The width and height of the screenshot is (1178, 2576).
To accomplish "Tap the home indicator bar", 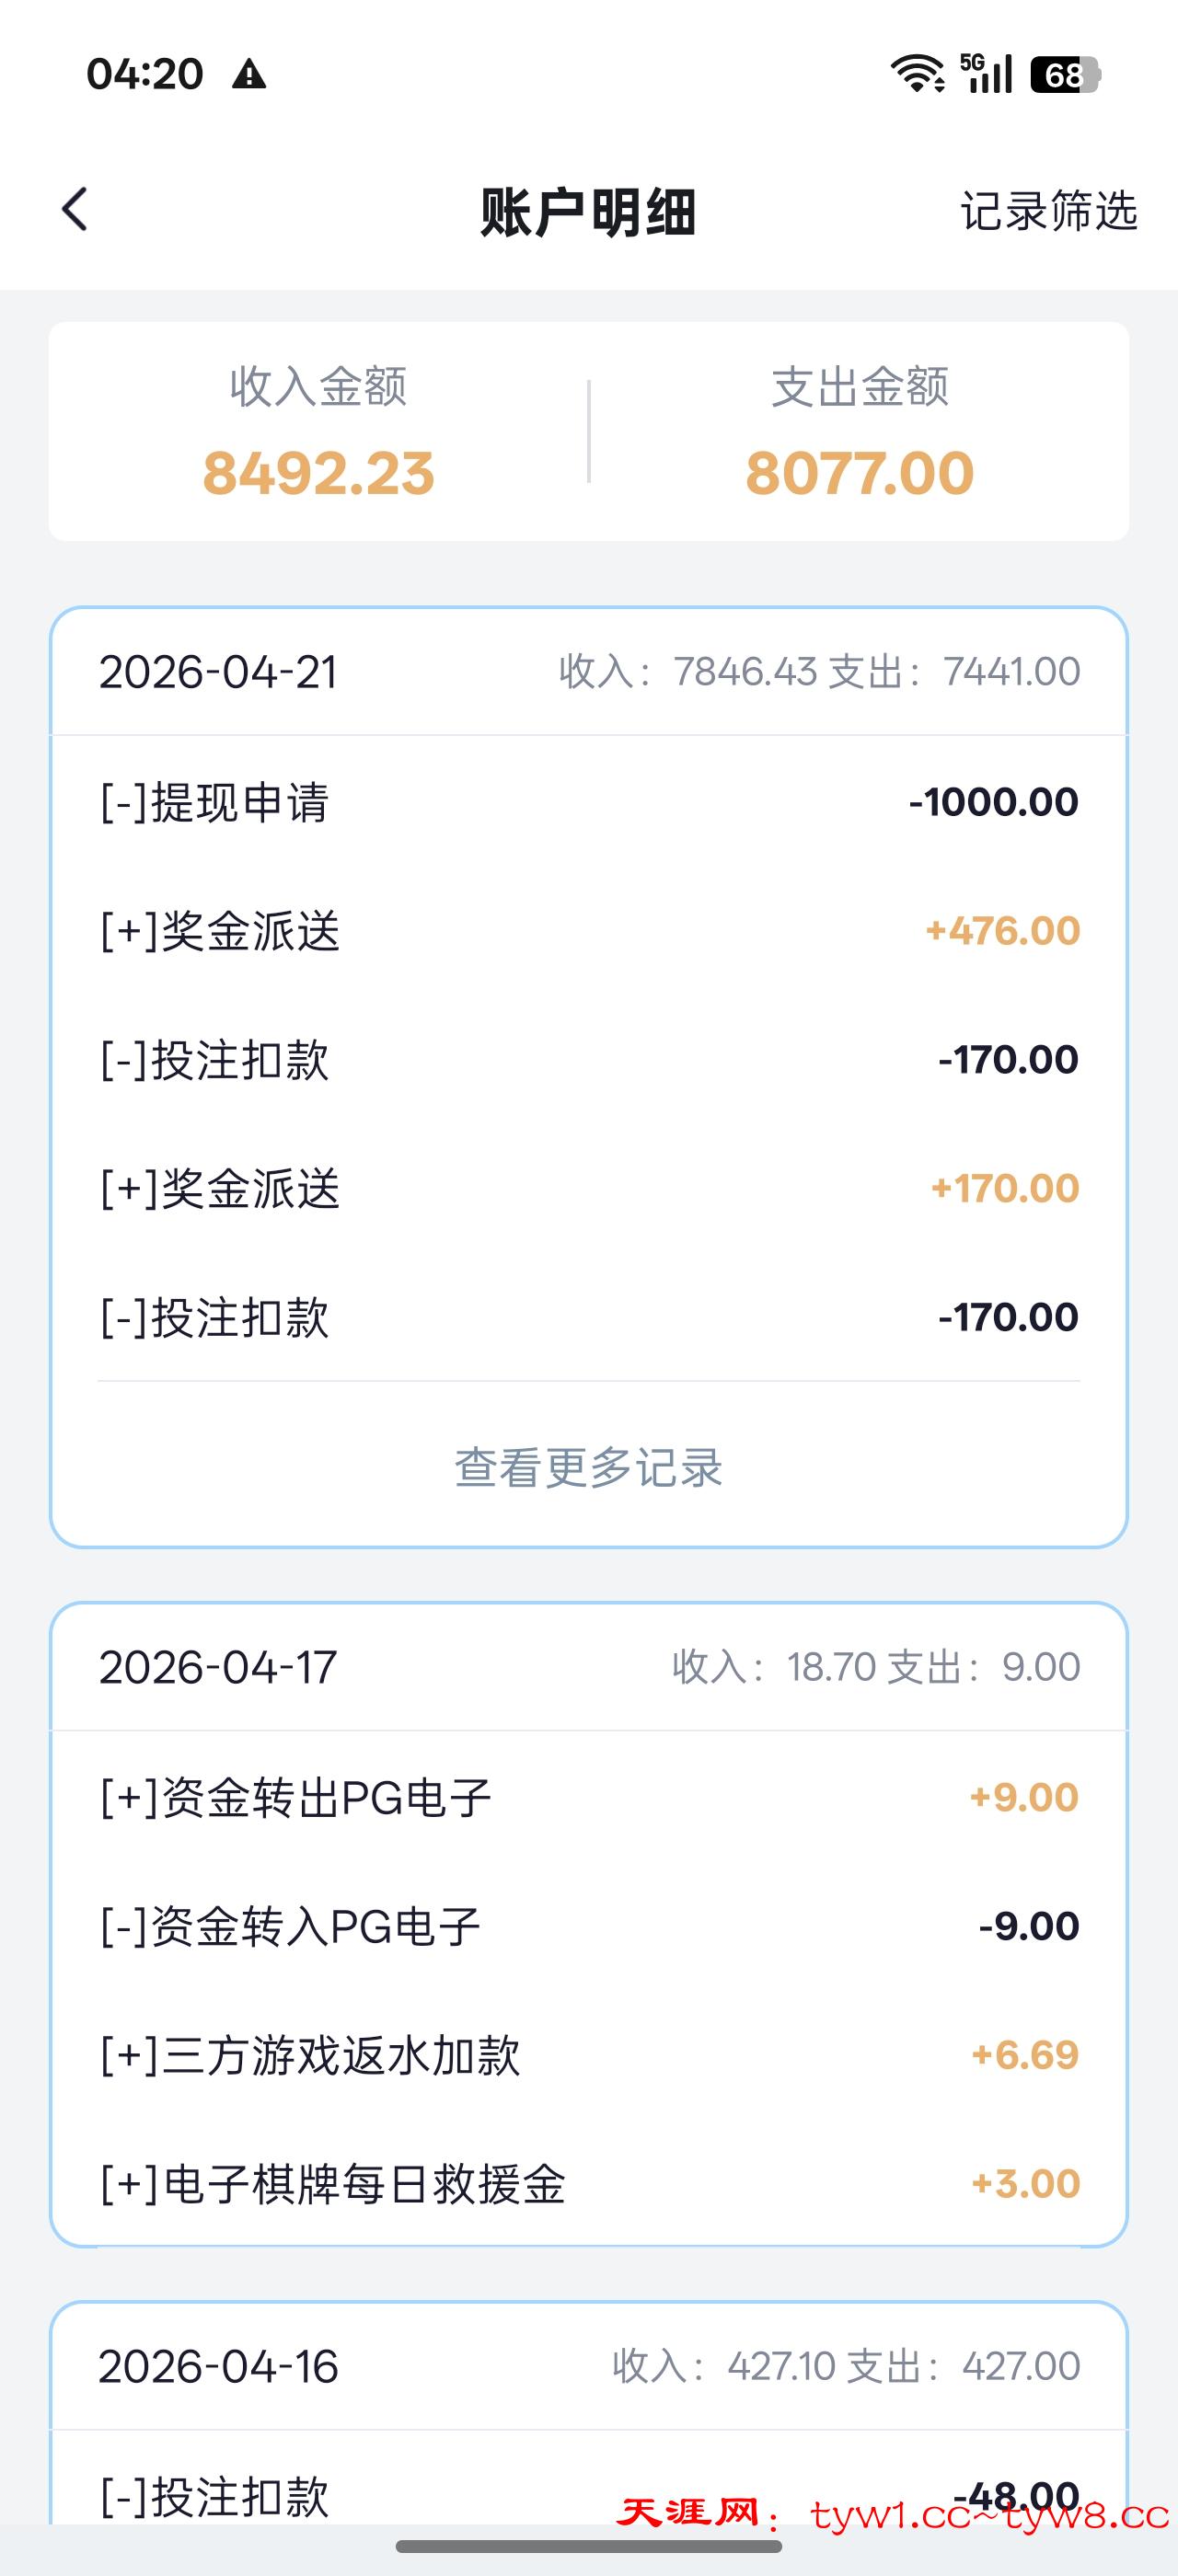I will pyautogui.click(x=588, y=2546).
